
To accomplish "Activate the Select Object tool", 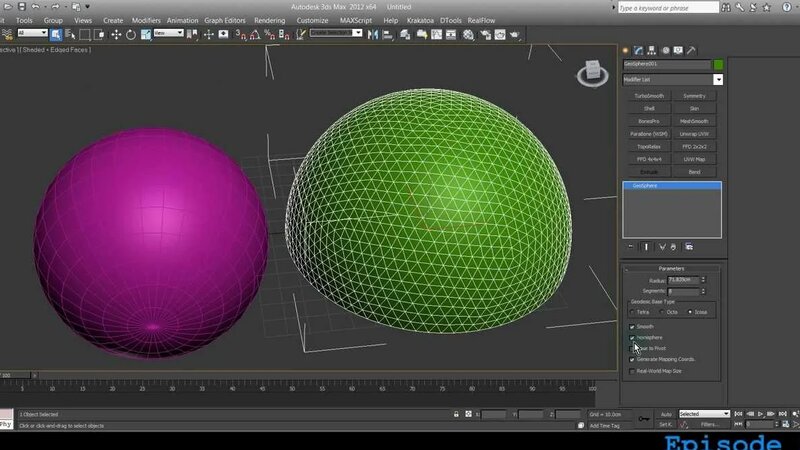I will (x=56, y=35).
